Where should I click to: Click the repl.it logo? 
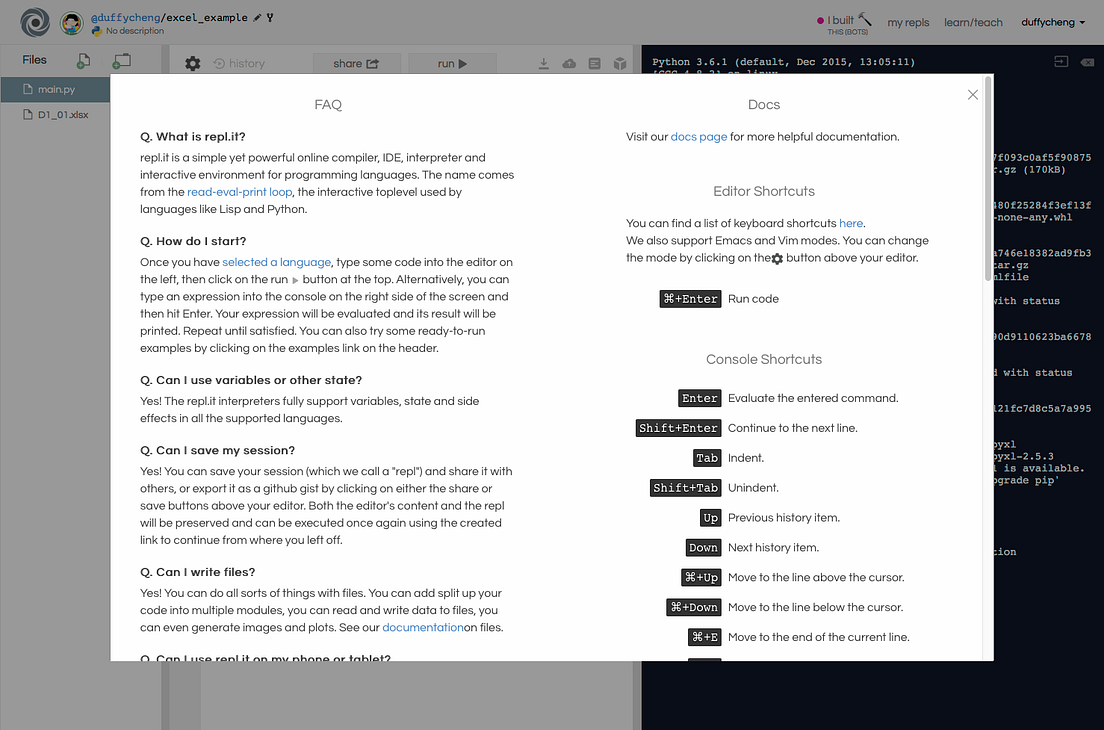coord(34,21)
